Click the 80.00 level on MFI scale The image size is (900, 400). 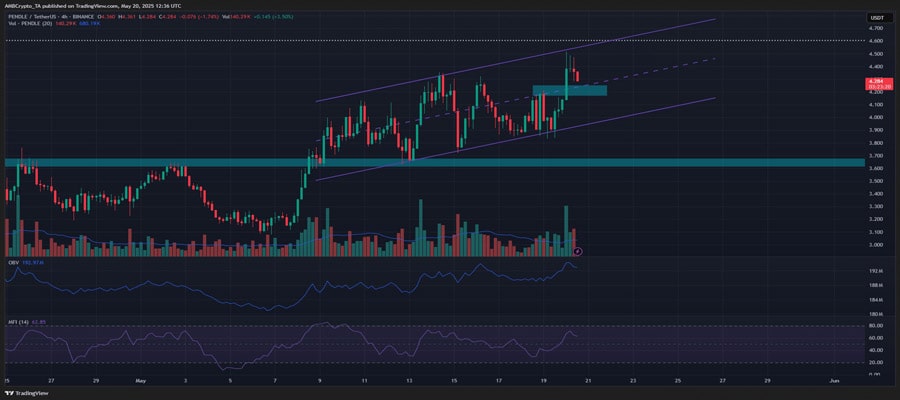(876, 326)
